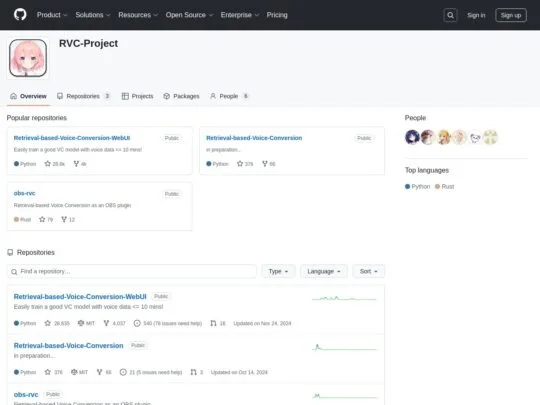Open blonde third member avatar in People
The width and height of the screenshot is (540, 405).
[x=444, y=137]
